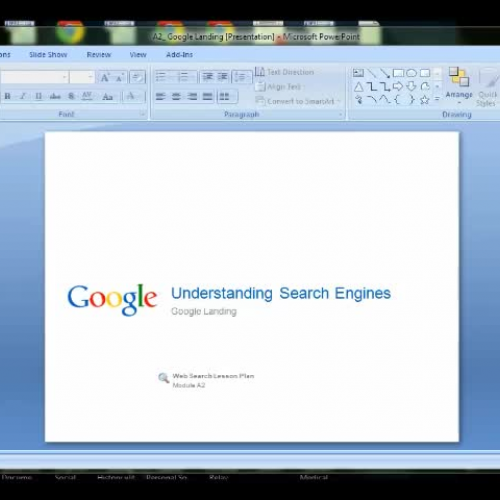
Task: Open Quick Styles gallery
Action: point(487,87)
